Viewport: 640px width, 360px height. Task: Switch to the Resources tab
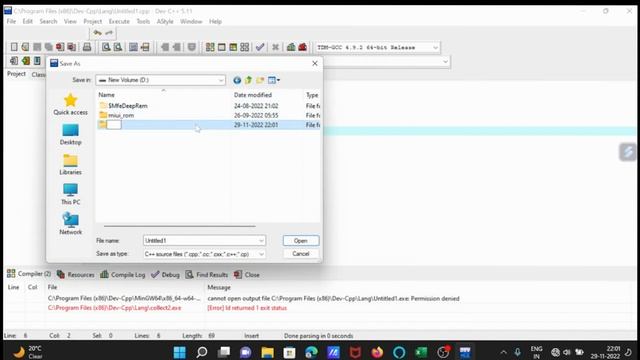(76, 275)
